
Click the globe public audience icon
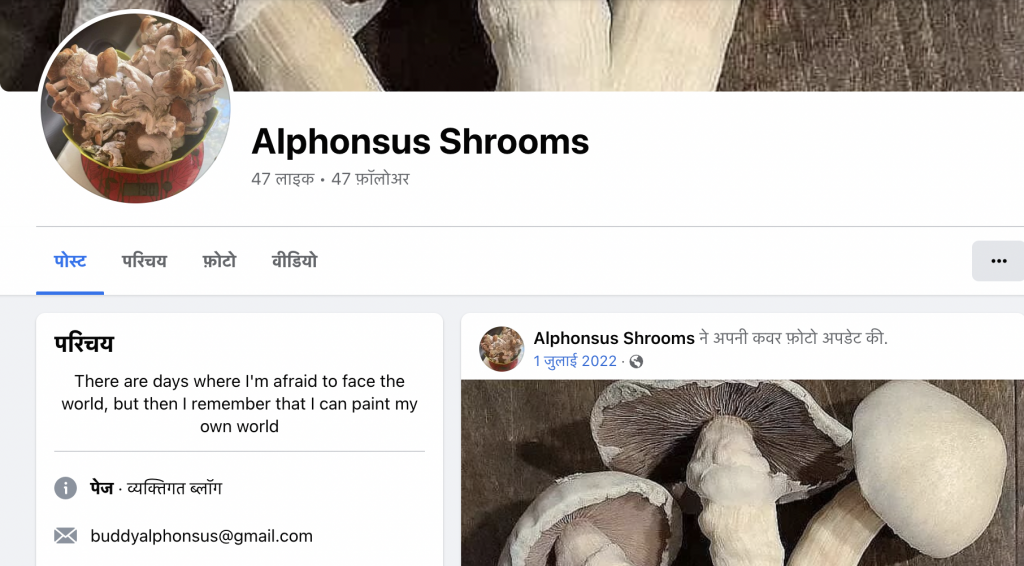tap(636, 362)
